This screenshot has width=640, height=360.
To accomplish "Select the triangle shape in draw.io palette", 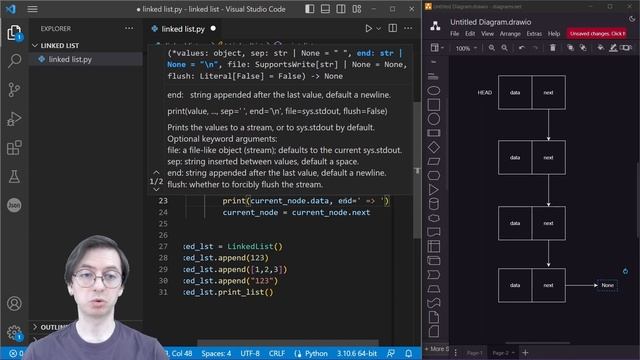I will [x=433, y=190].
